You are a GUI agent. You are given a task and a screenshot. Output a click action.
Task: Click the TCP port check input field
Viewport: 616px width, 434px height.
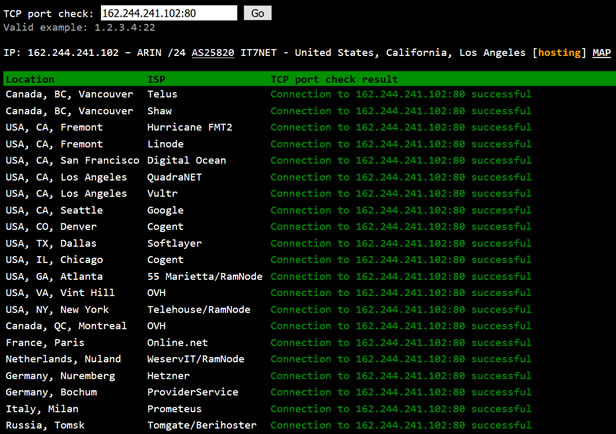(x=169, y=13)
